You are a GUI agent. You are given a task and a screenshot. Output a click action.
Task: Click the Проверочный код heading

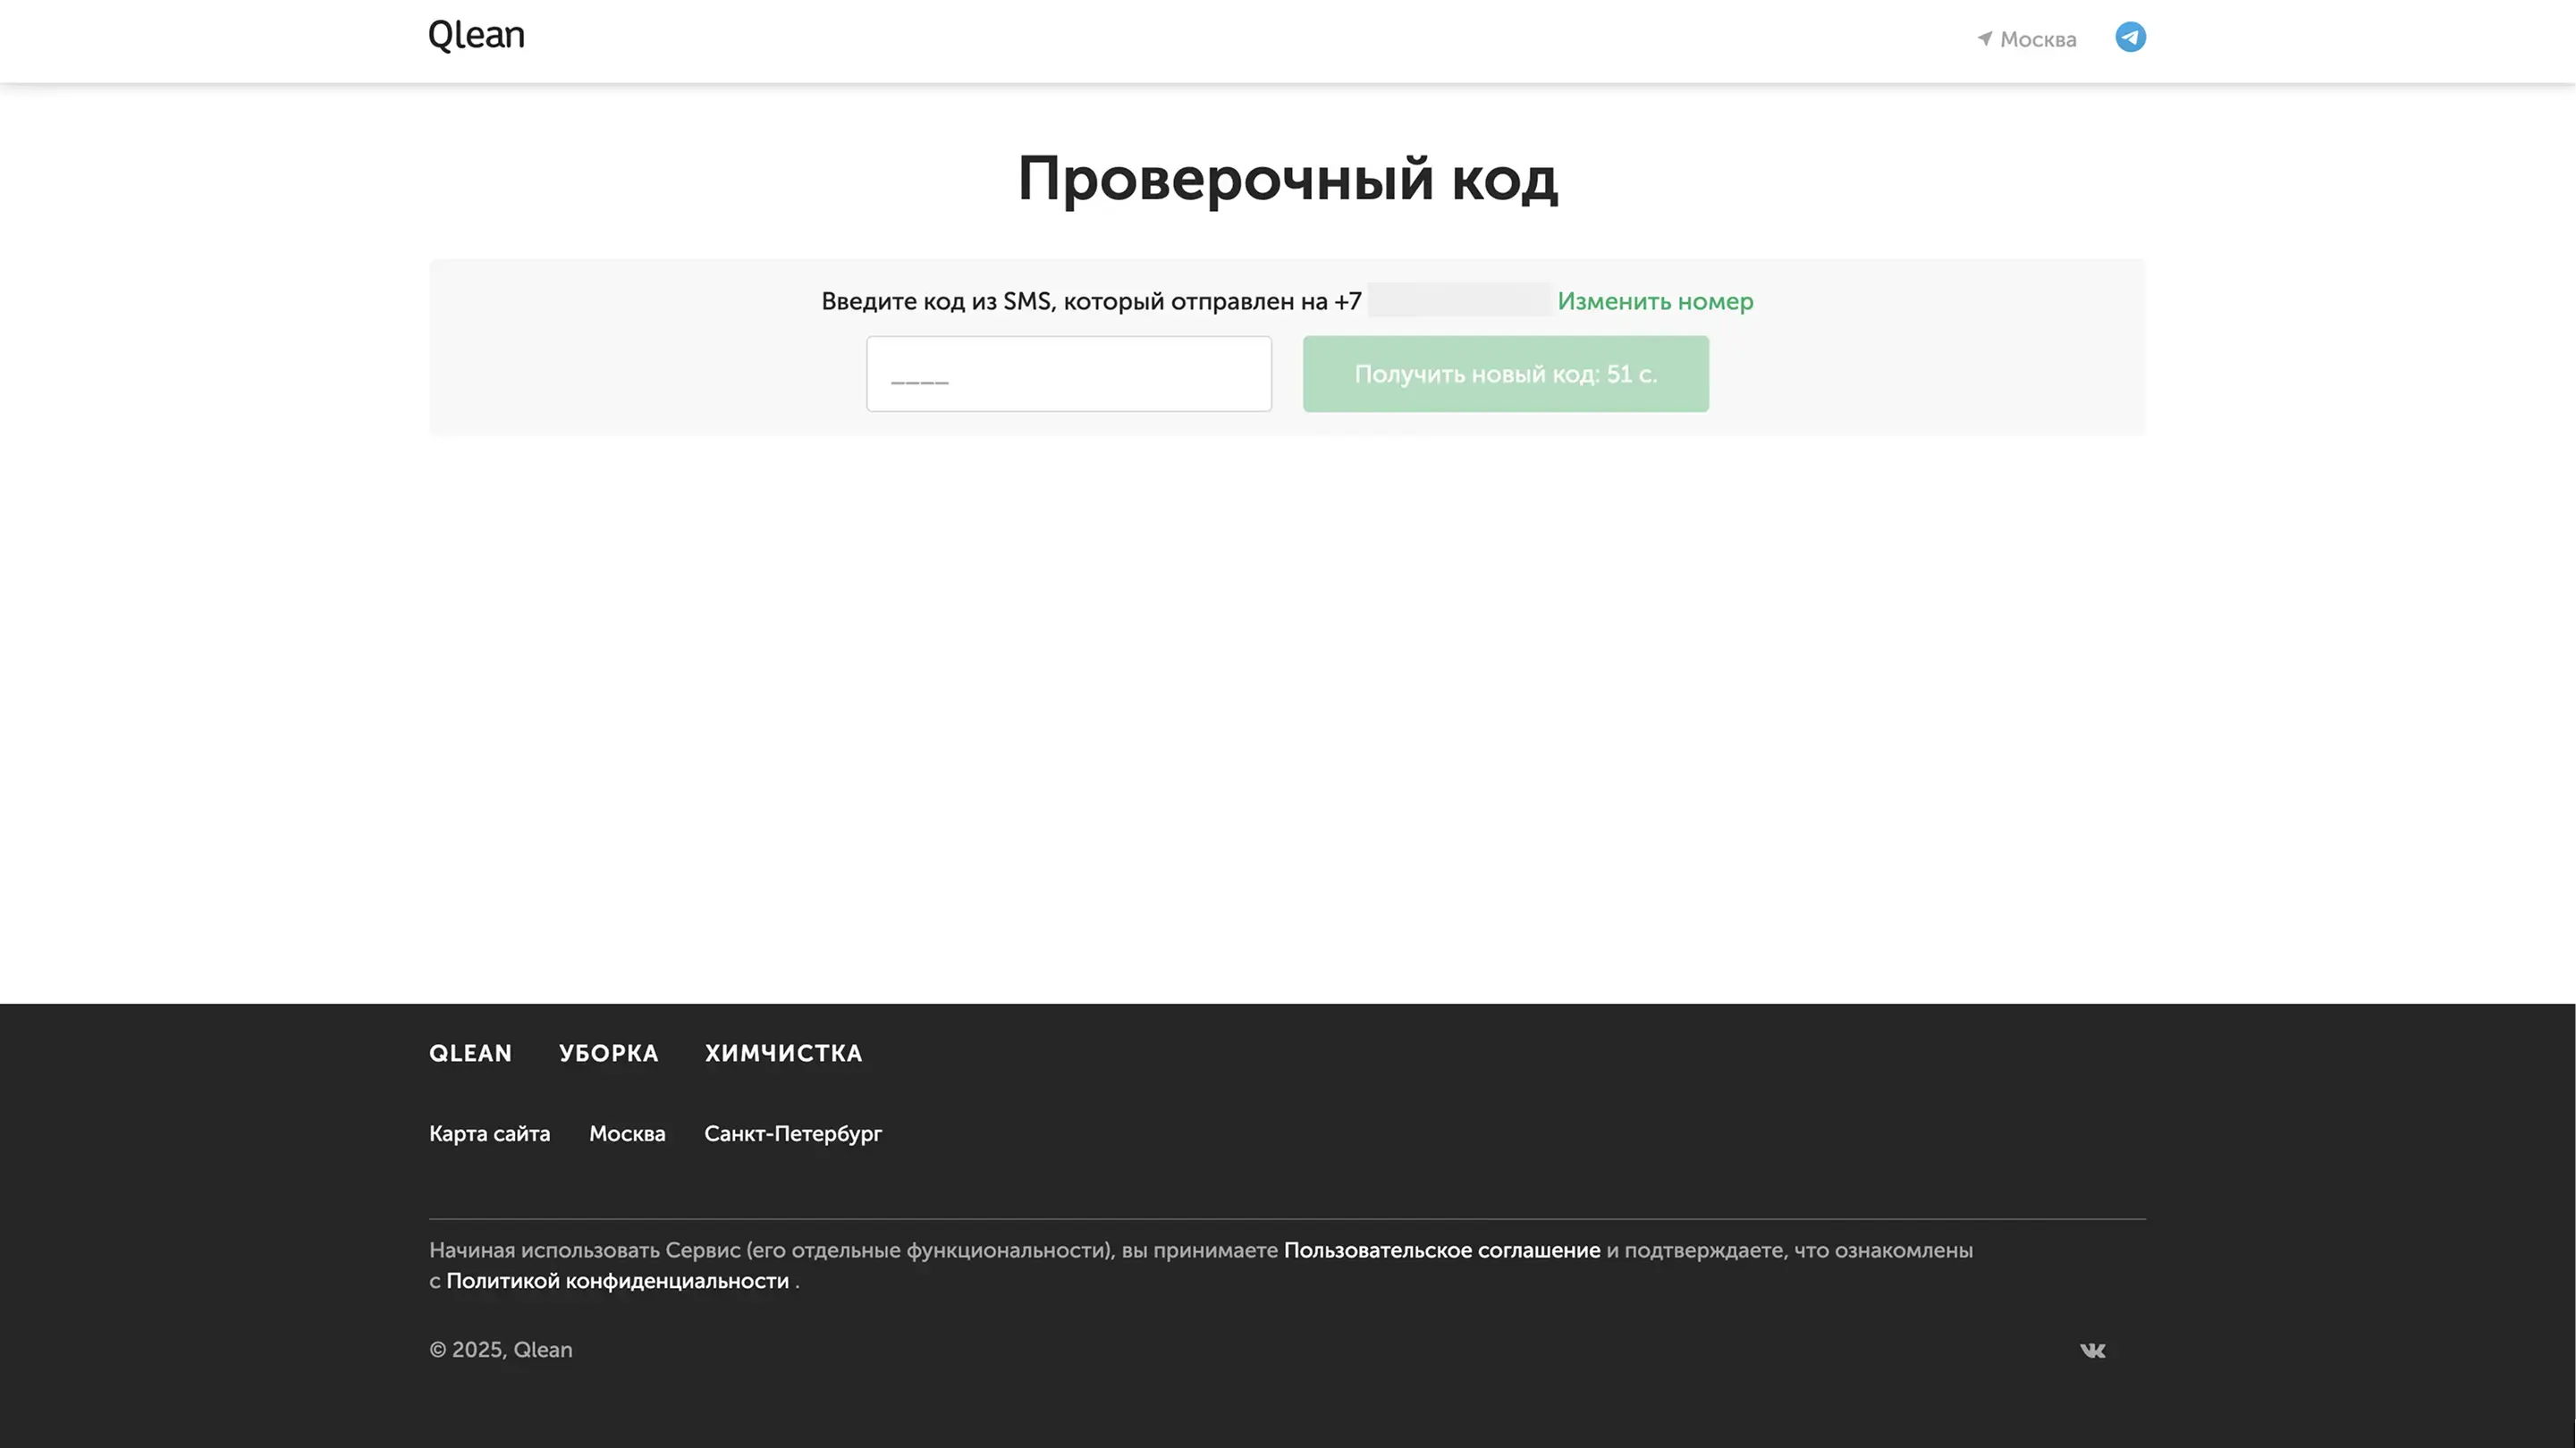click(x=1287, y=179)
